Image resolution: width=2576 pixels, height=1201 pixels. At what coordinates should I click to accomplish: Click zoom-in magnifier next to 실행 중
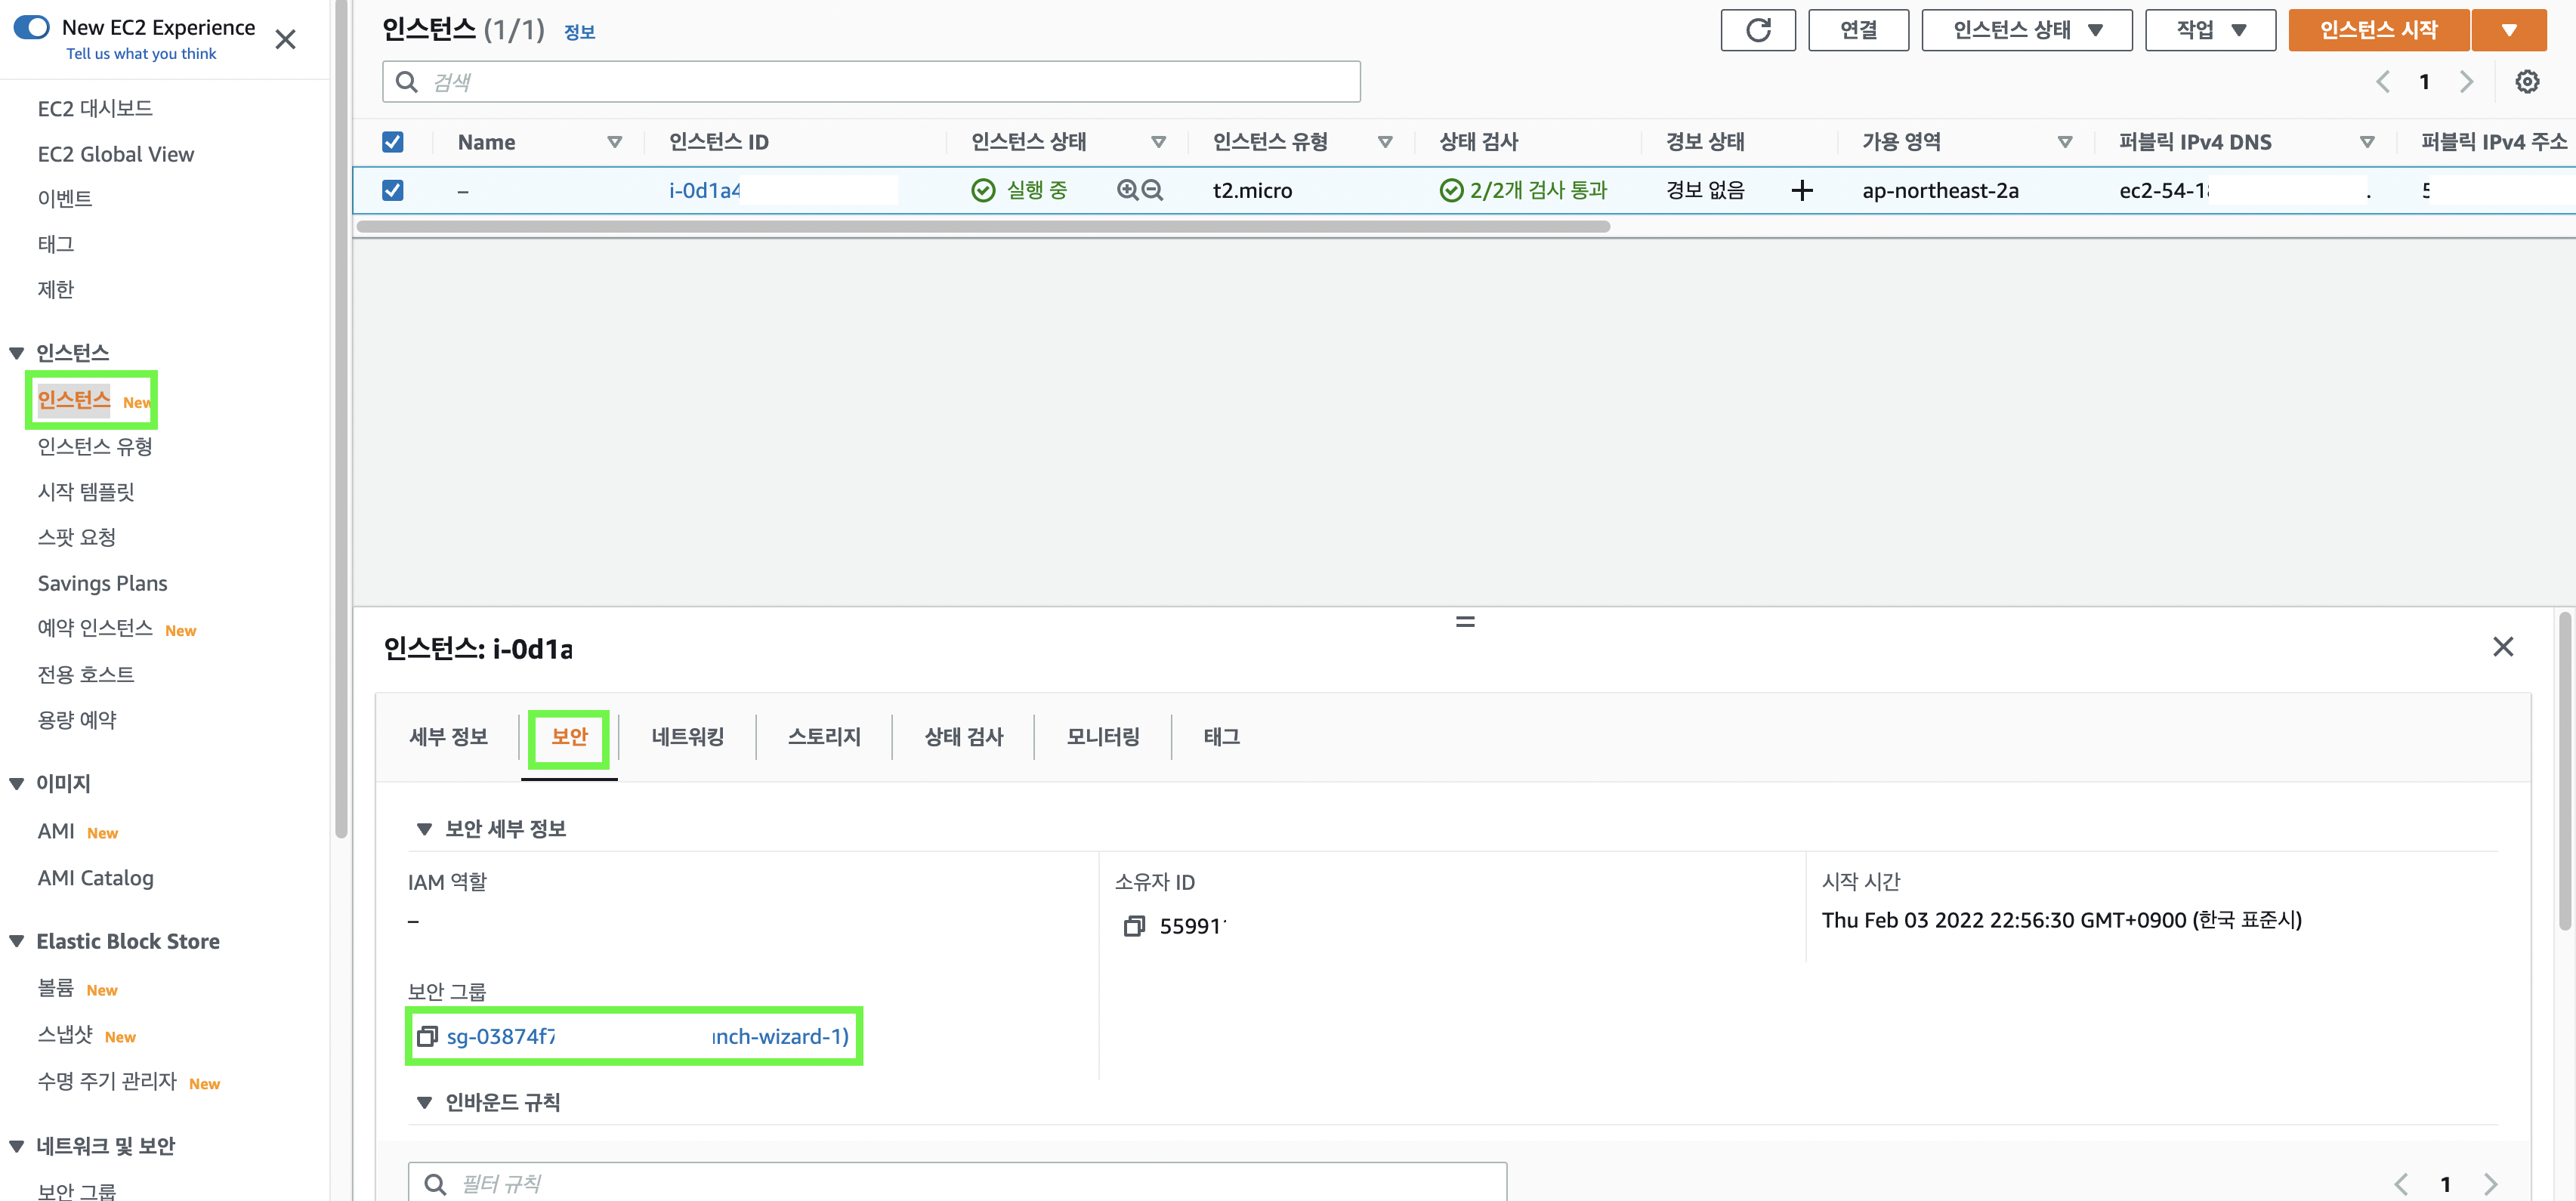click(x=1127, y=190)
